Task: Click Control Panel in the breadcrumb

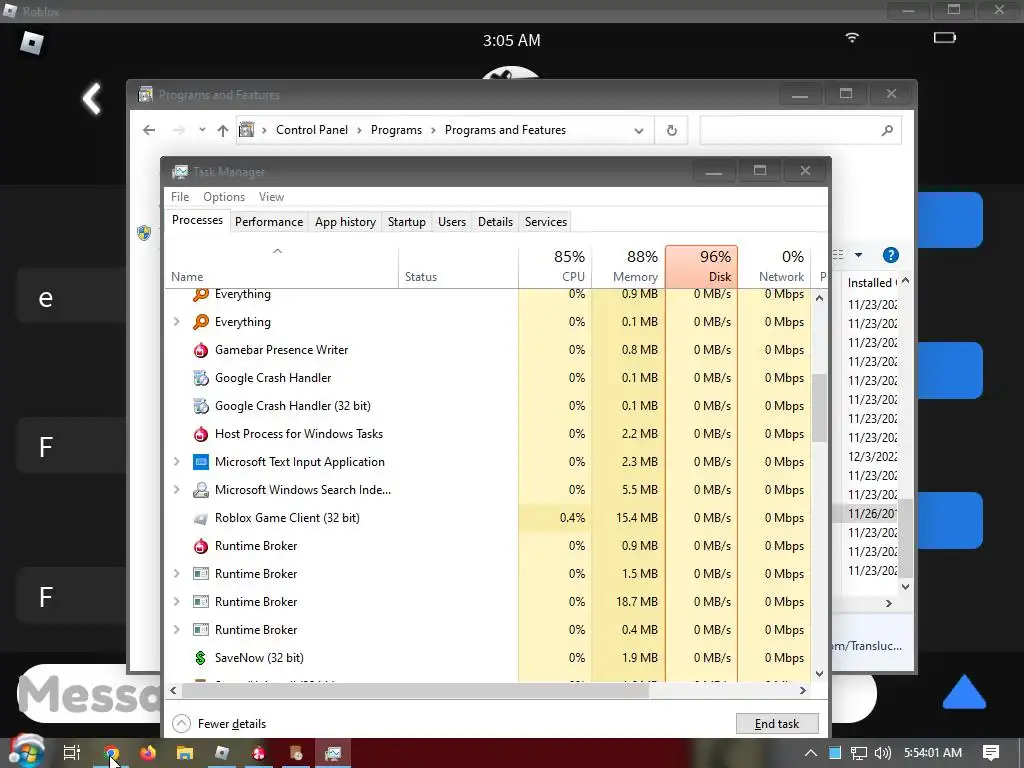Action: [x=312, y=130]
